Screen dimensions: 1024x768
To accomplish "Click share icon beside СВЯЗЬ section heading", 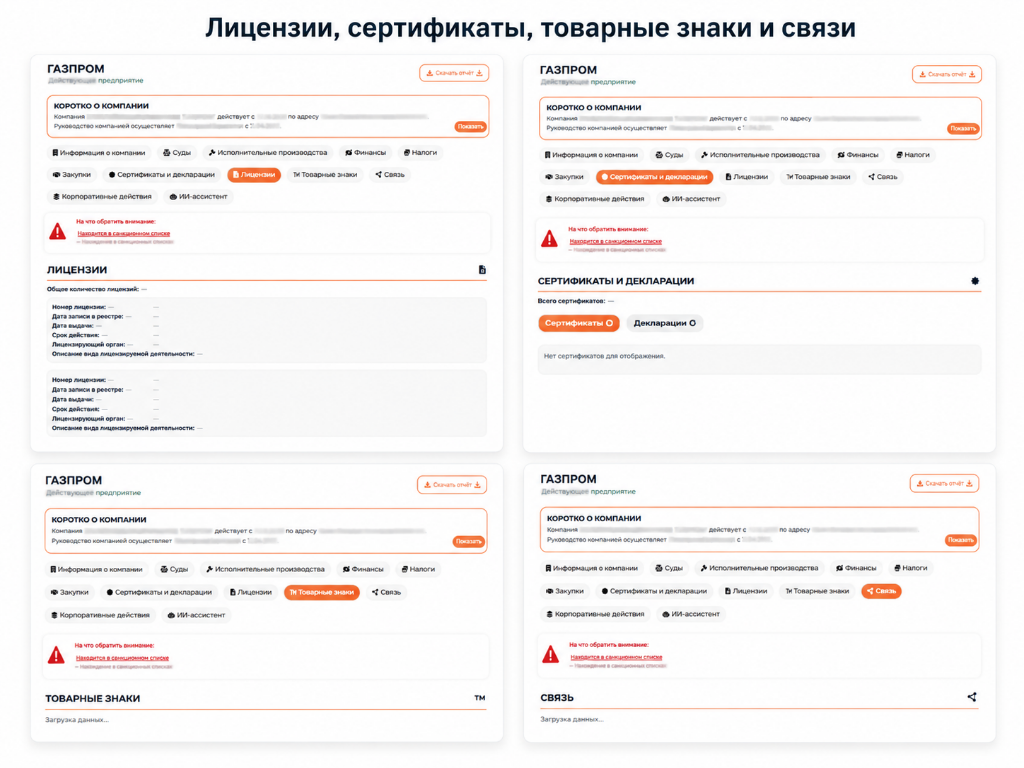I will coord(972,697).
